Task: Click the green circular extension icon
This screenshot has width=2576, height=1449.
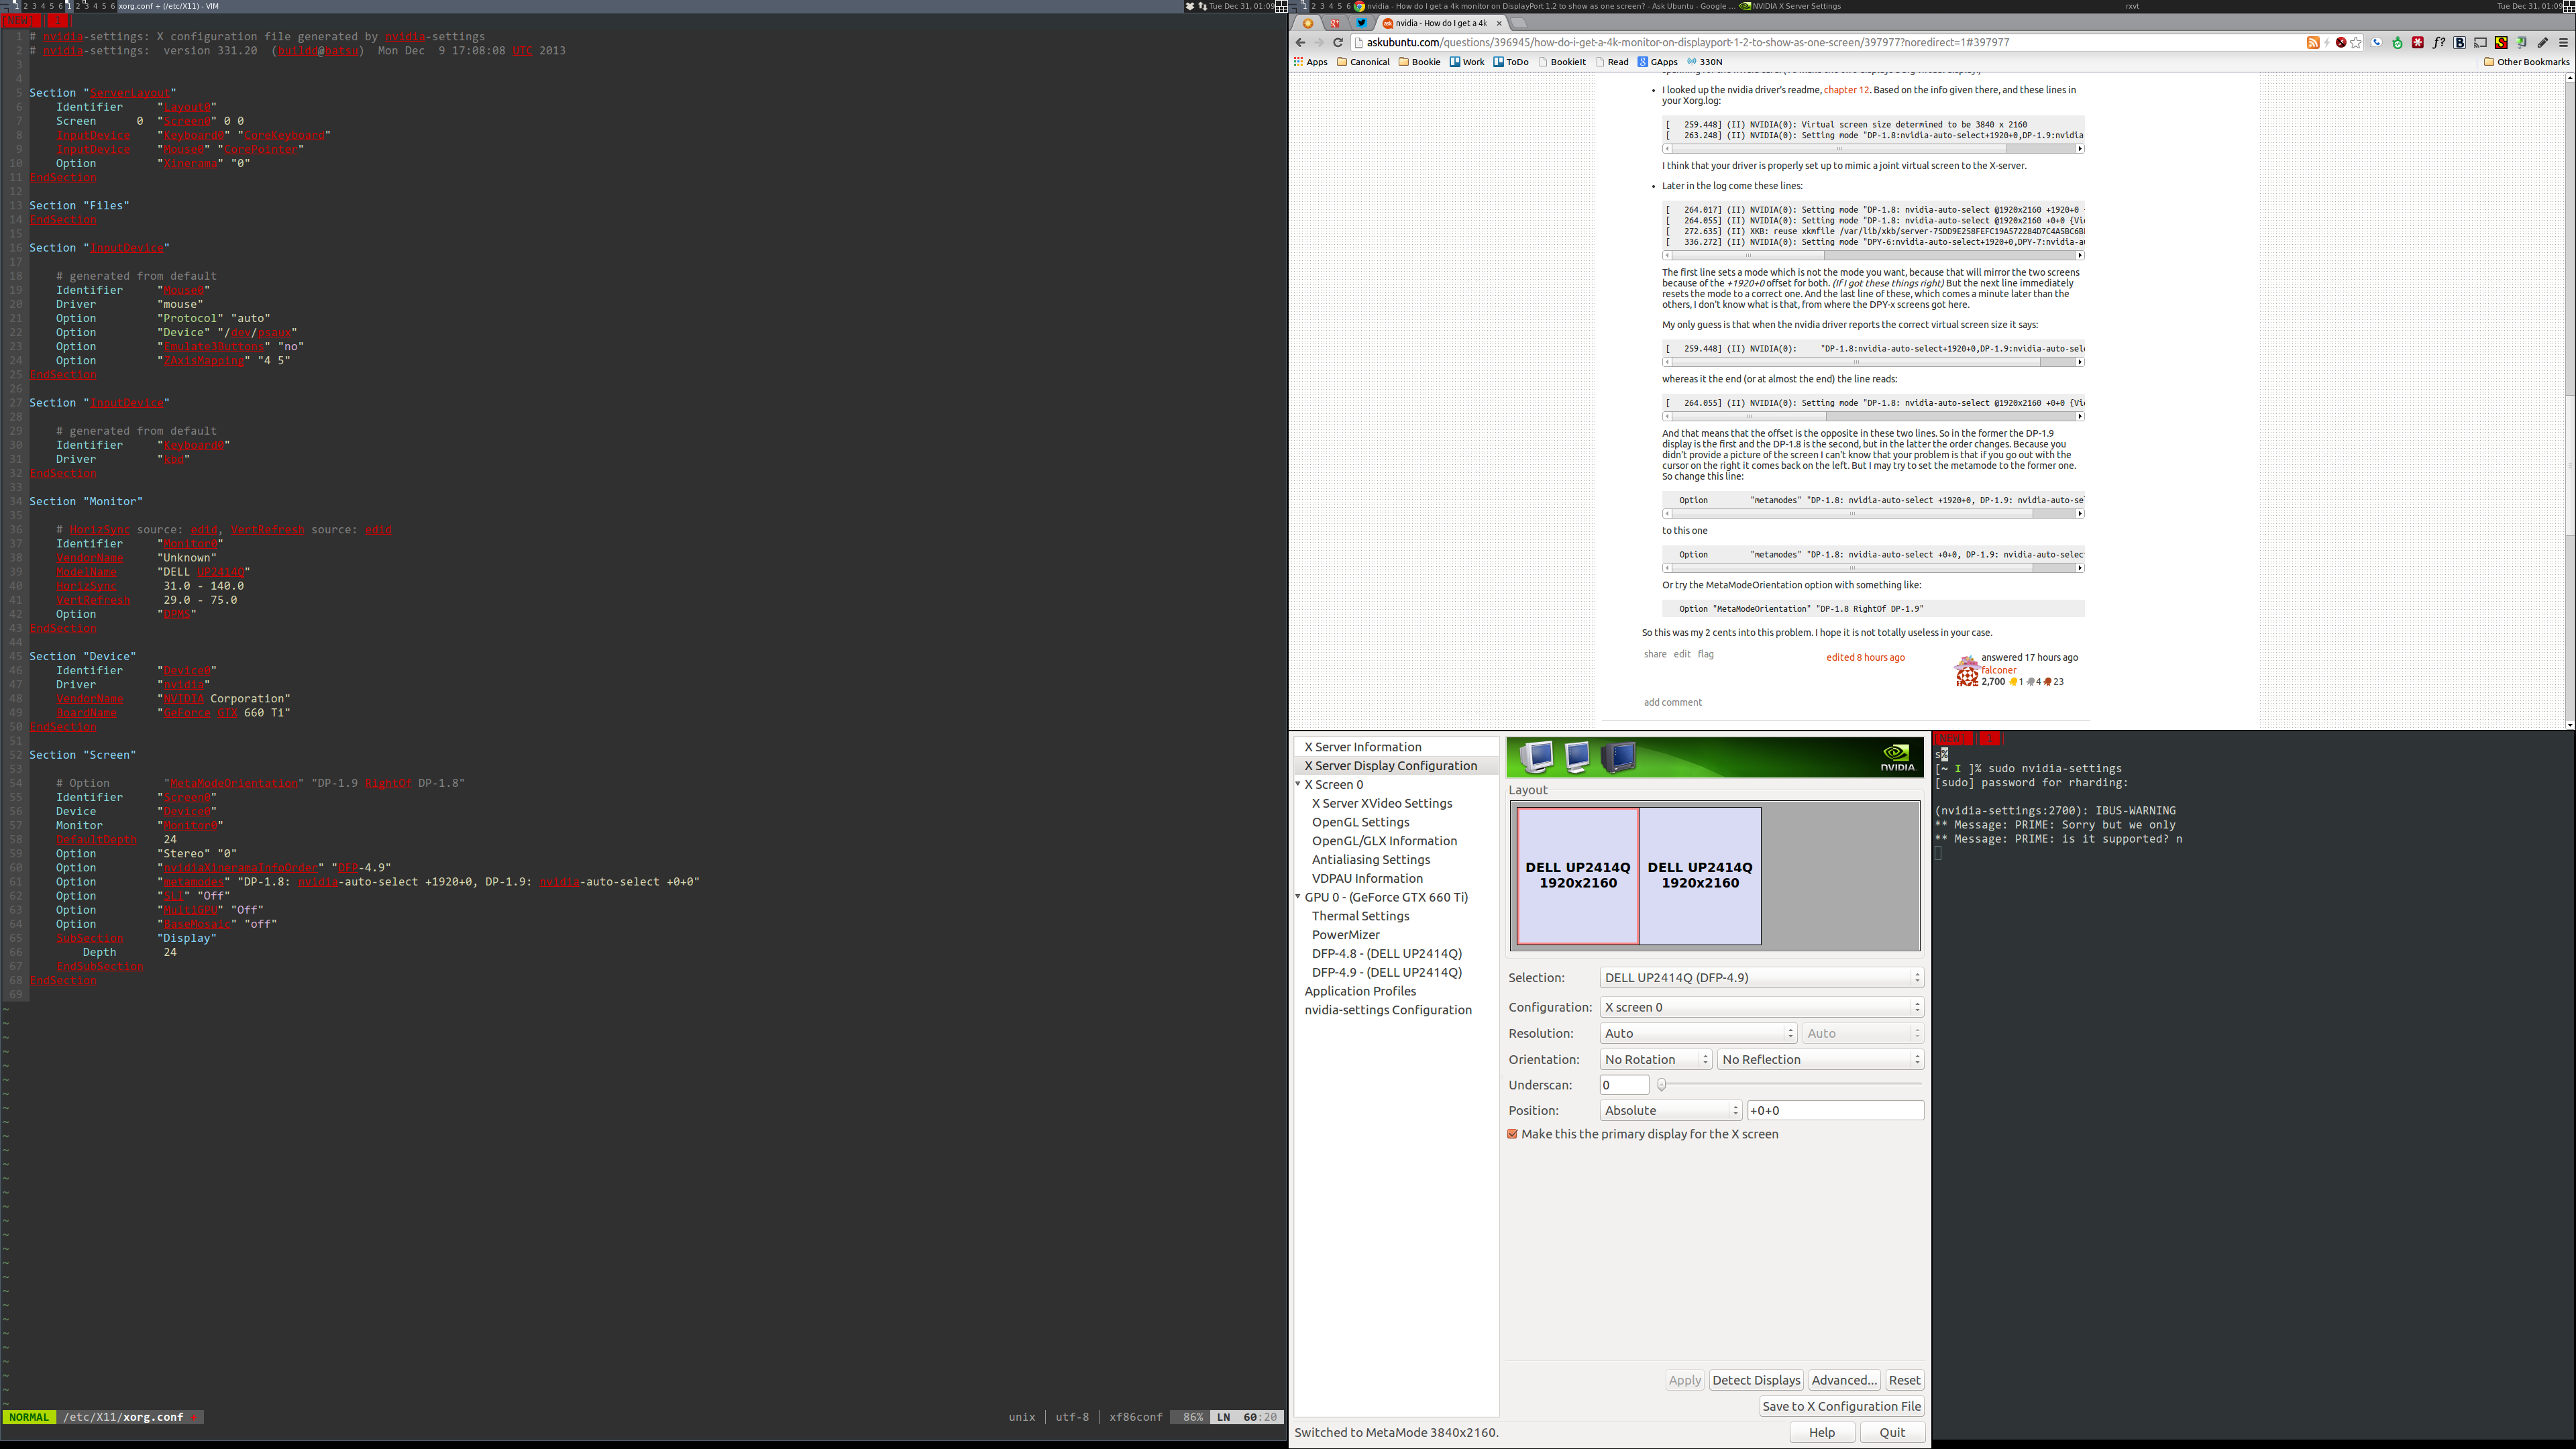Action: point(2397,42)
